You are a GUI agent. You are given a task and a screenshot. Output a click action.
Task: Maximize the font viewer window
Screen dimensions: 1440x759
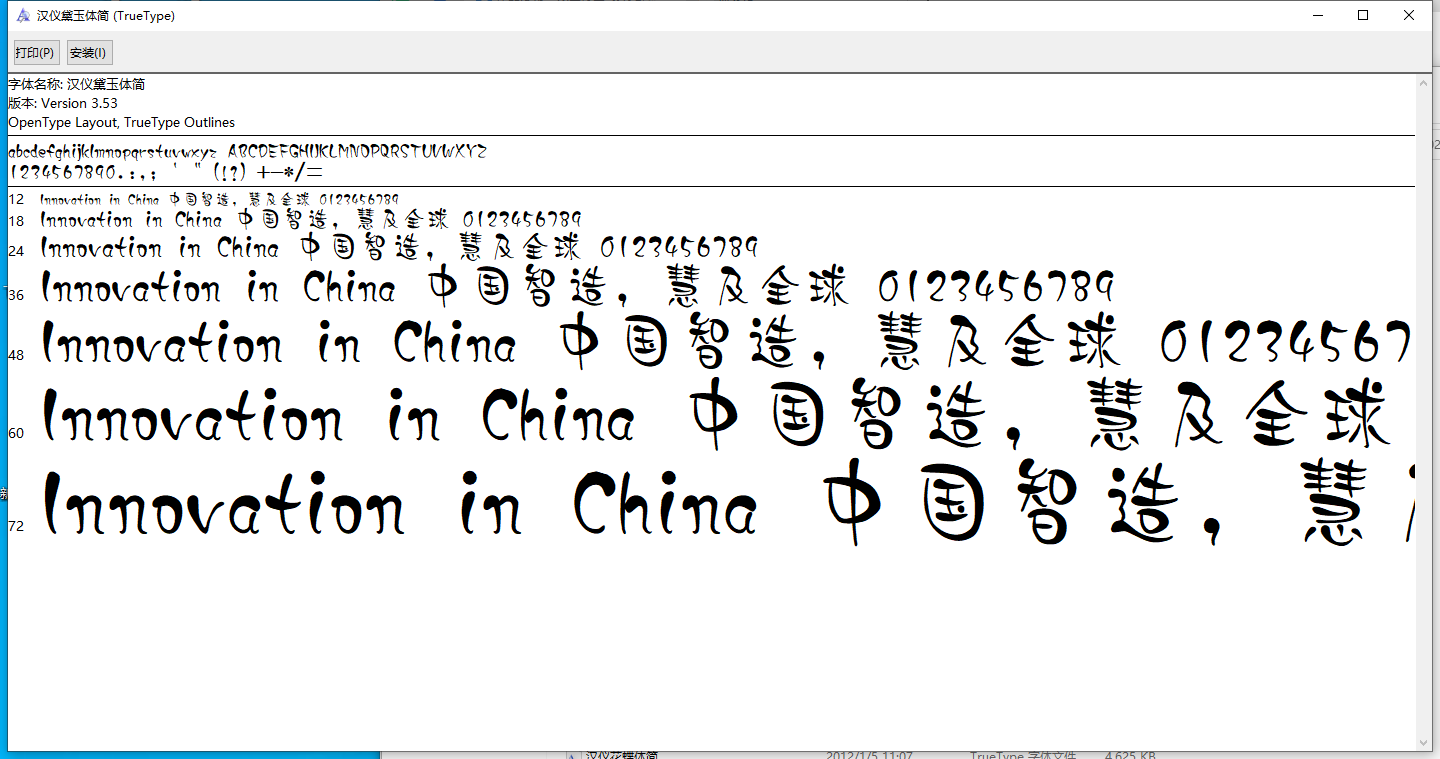point(1363,15)
